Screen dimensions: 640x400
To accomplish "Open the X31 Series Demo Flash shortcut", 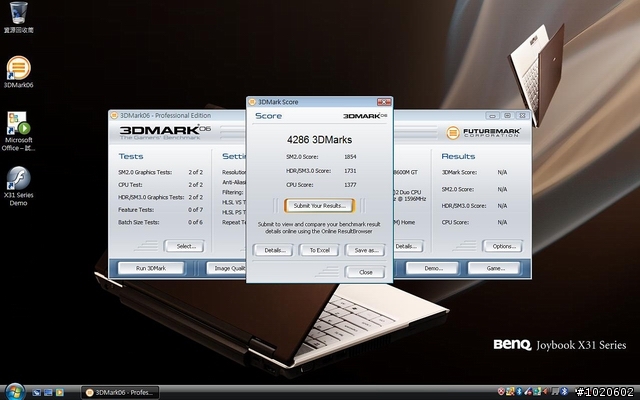I will [x=18, y=186].
